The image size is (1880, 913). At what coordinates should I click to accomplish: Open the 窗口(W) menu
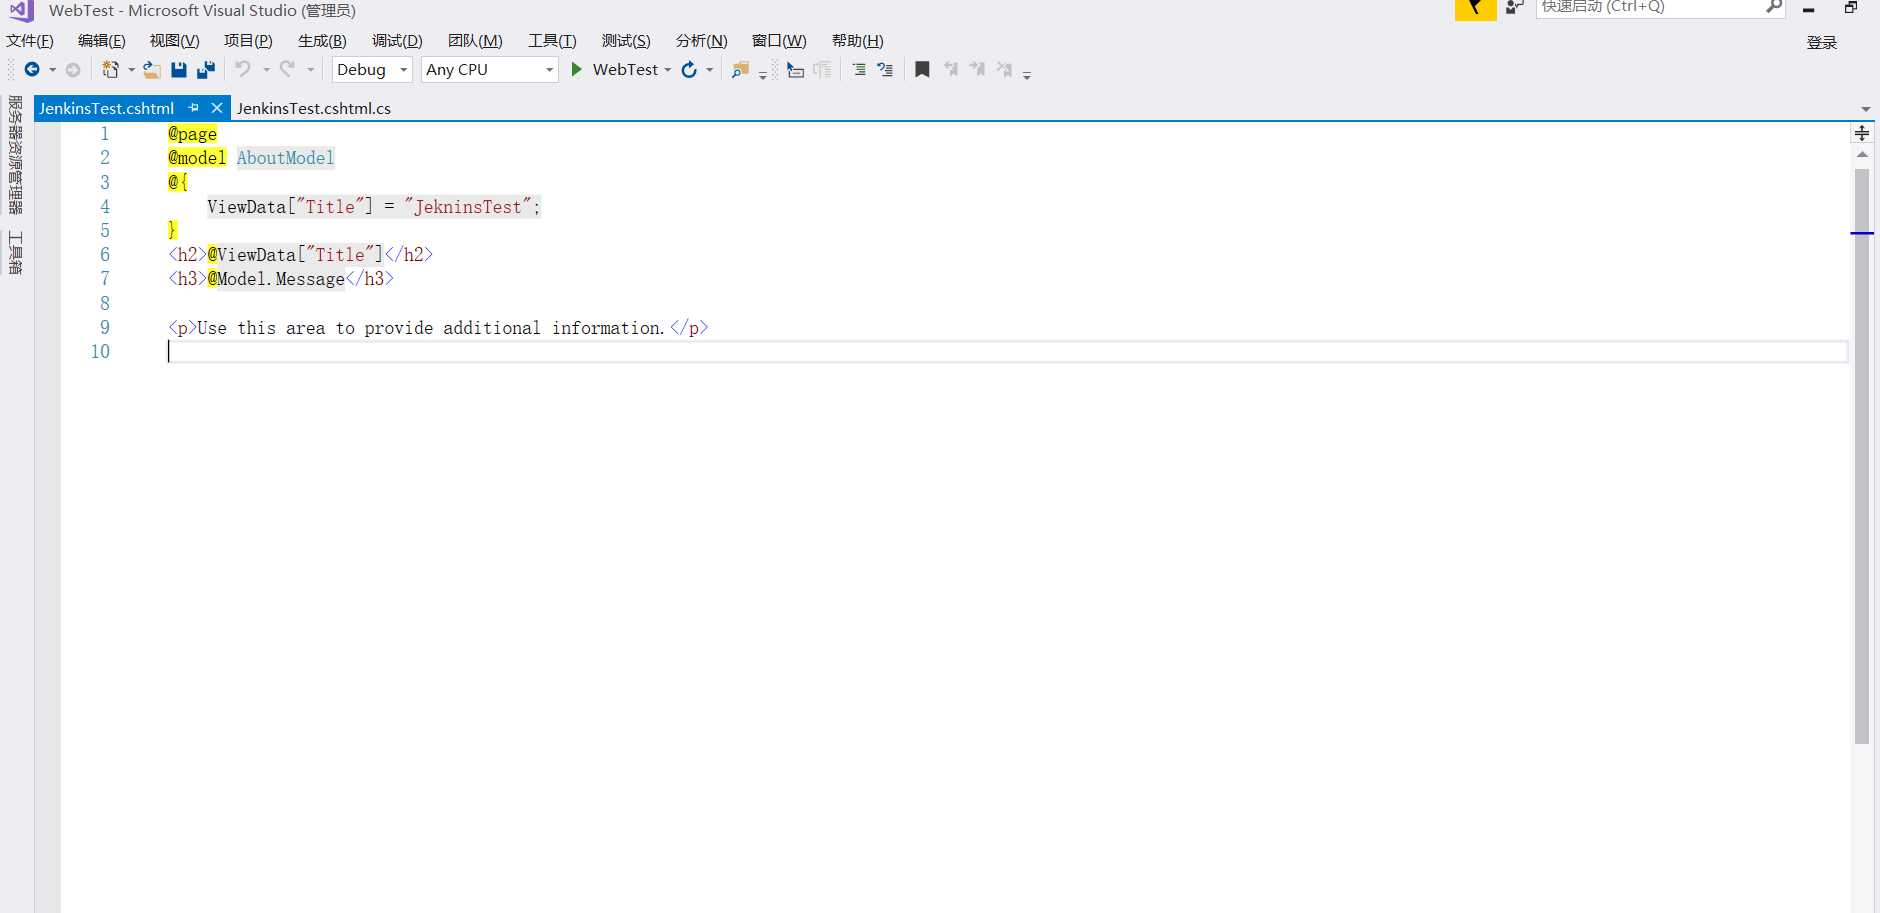point(779,41)
